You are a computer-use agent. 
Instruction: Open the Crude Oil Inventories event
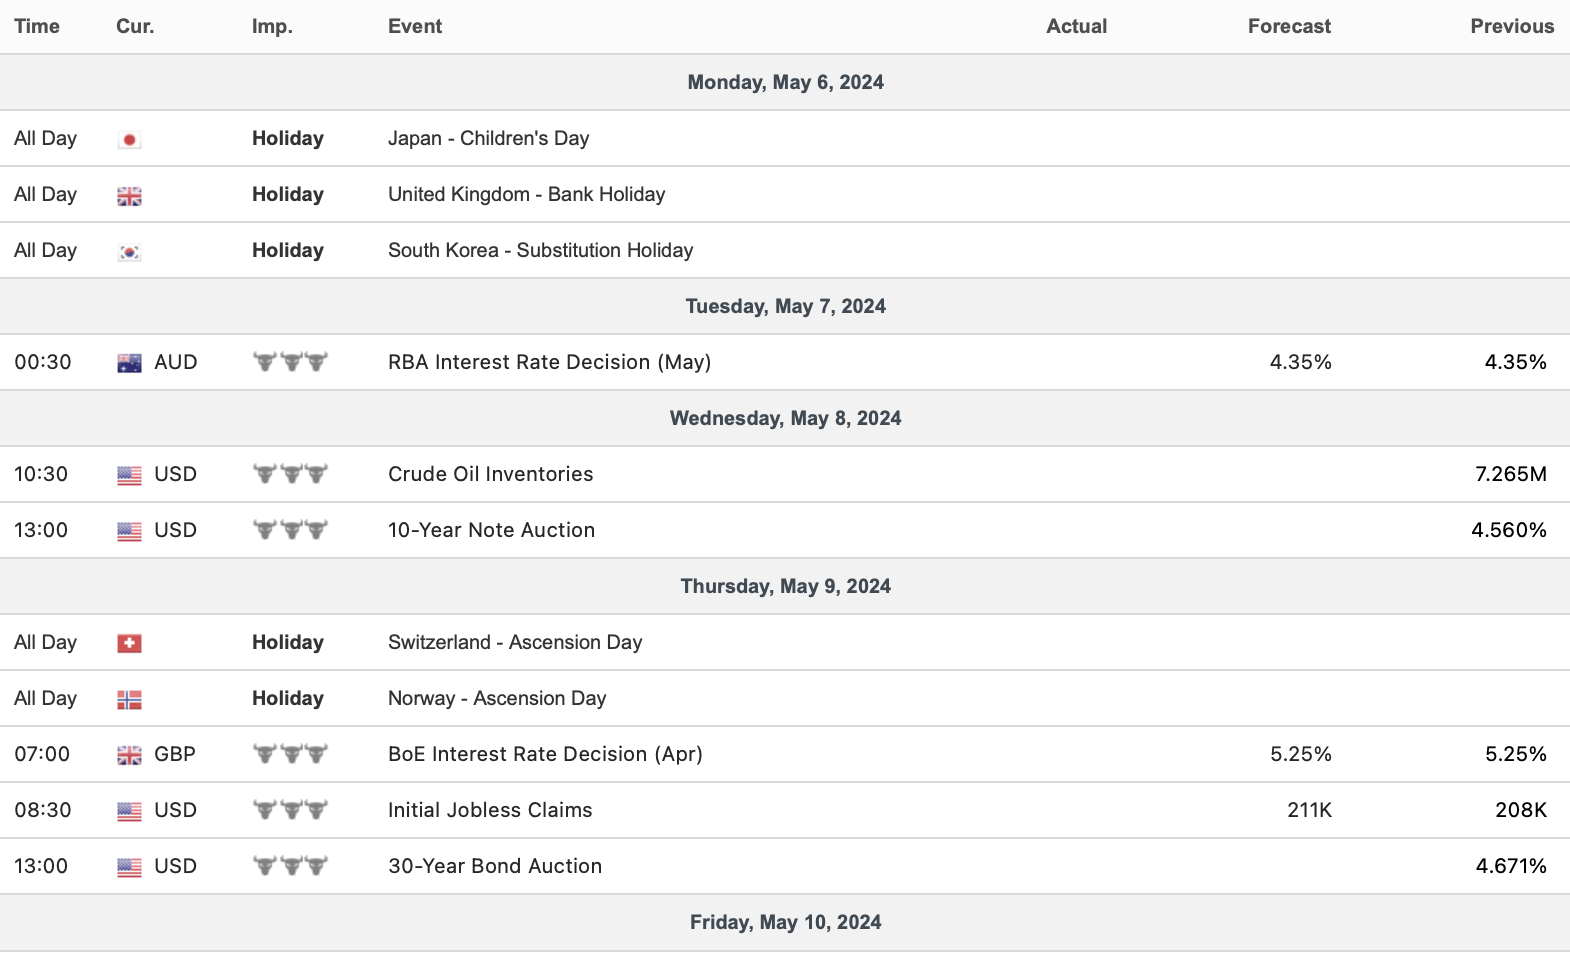coord(490,474)
